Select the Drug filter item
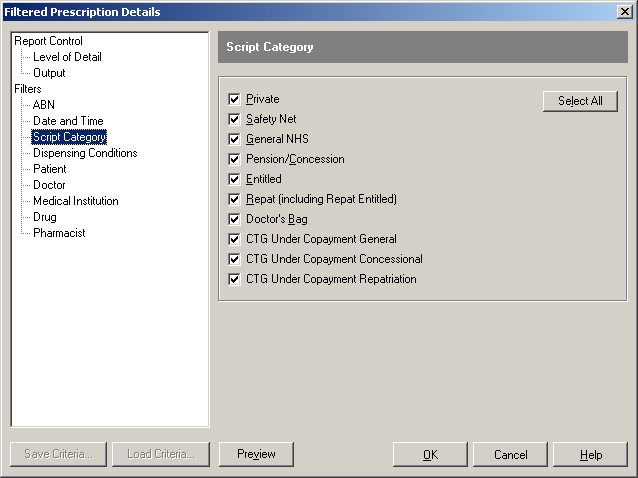 [x=45, y=217]
